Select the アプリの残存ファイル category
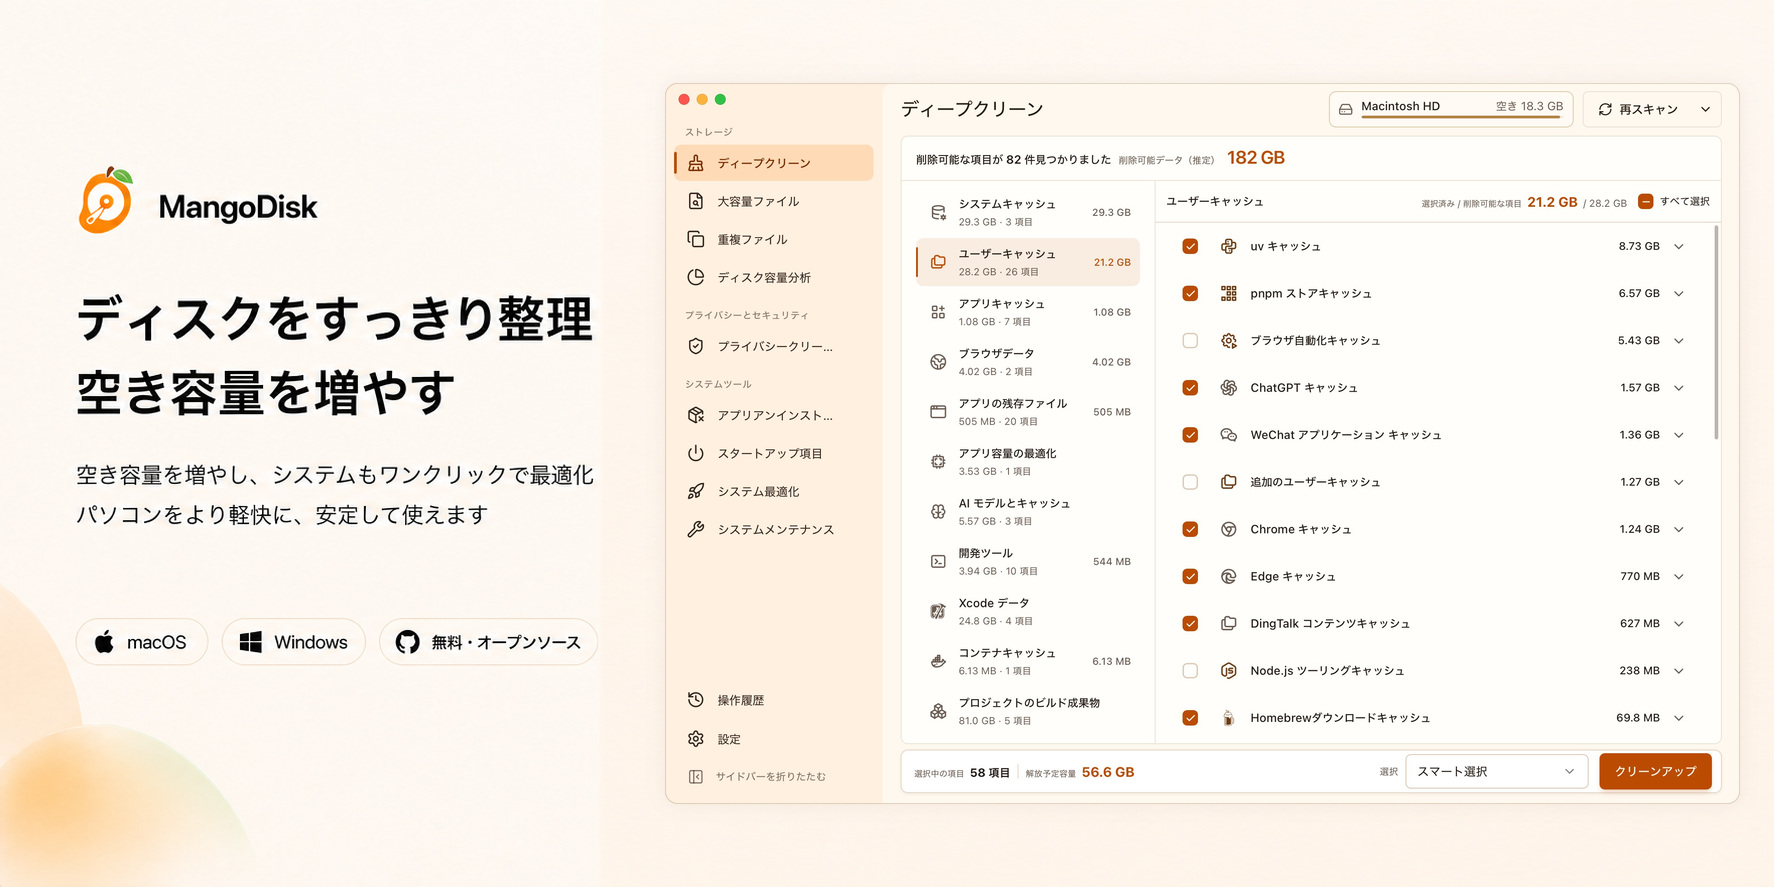The width and height of the screenshot is (1774, 887). 1027,412
